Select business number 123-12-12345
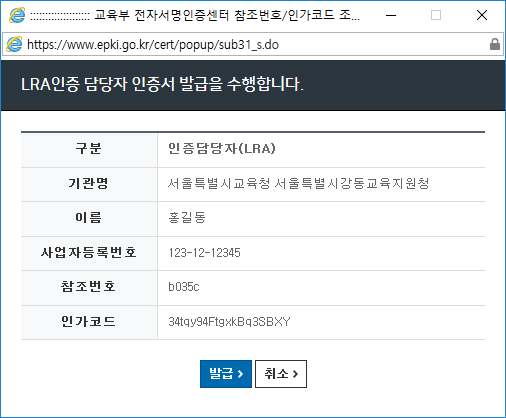Screen dimensions: 506x418 click(204, 252)
